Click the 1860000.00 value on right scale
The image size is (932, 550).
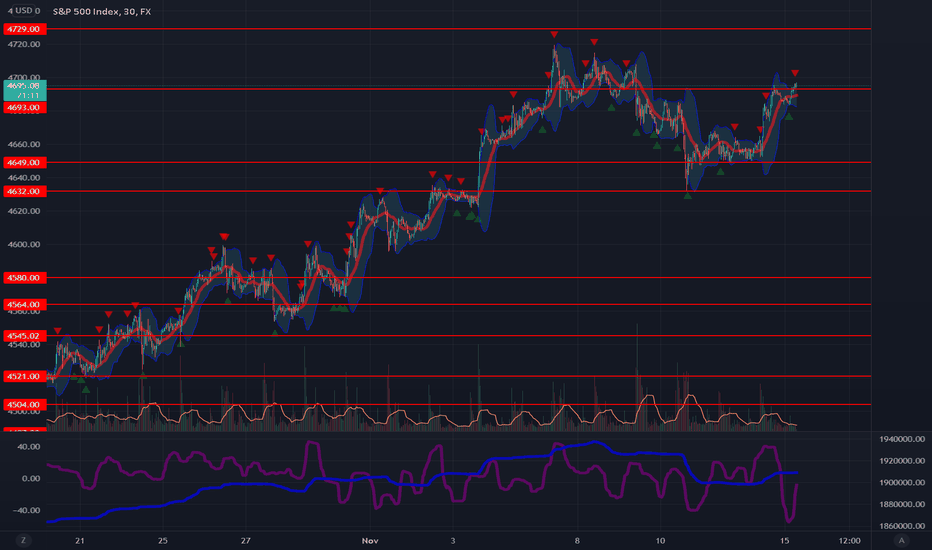[x=902, y=526]
